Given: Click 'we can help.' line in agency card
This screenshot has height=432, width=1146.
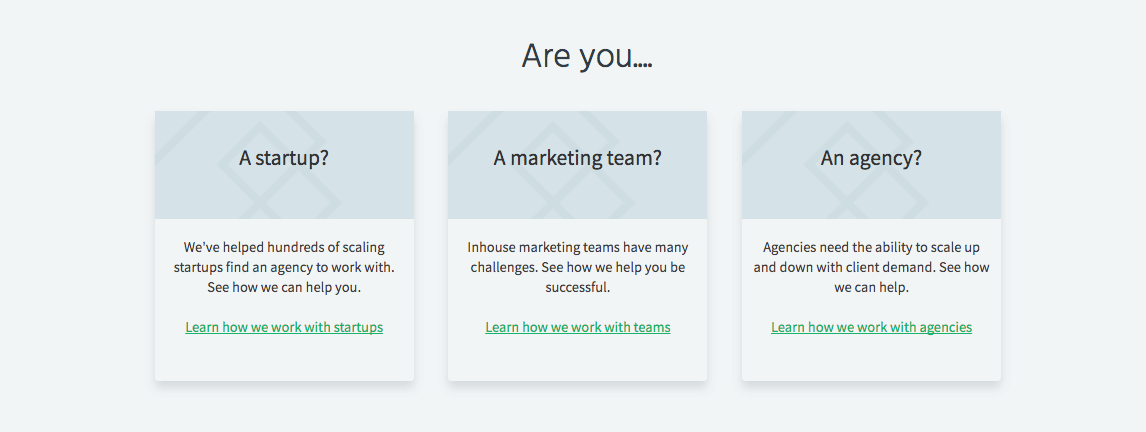Looking at the screenshot, I should 871,287.
